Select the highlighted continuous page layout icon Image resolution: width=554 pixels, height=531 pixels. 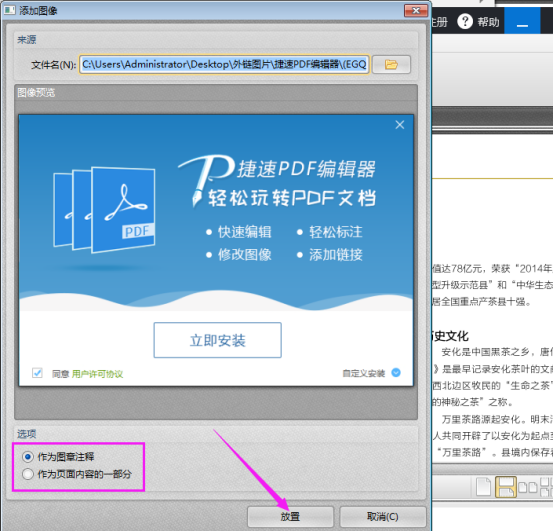(x=506, y=487)
